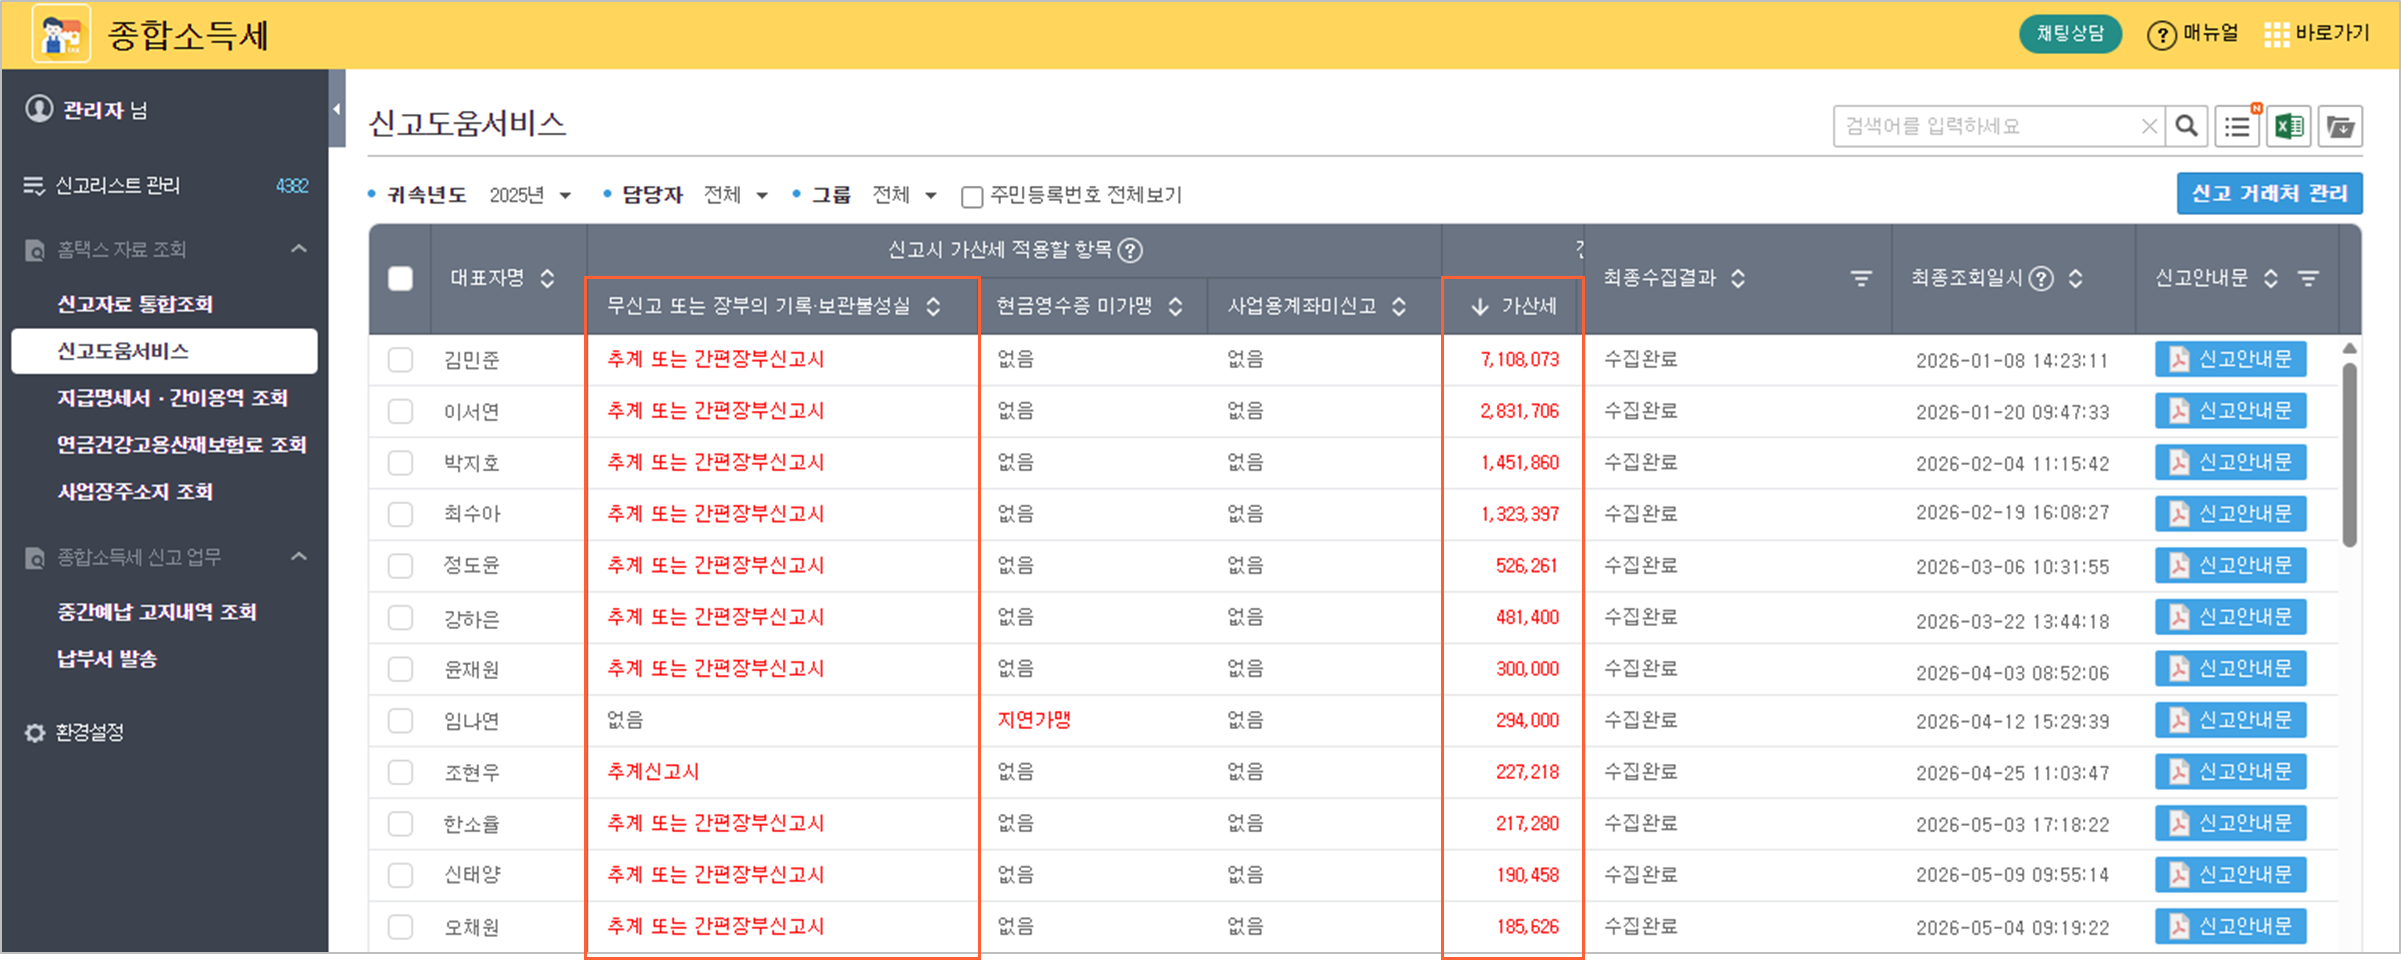Sort by 대표자명 using its sort arrows
This screenshot has width=2401, height=960.
(547, 278)
